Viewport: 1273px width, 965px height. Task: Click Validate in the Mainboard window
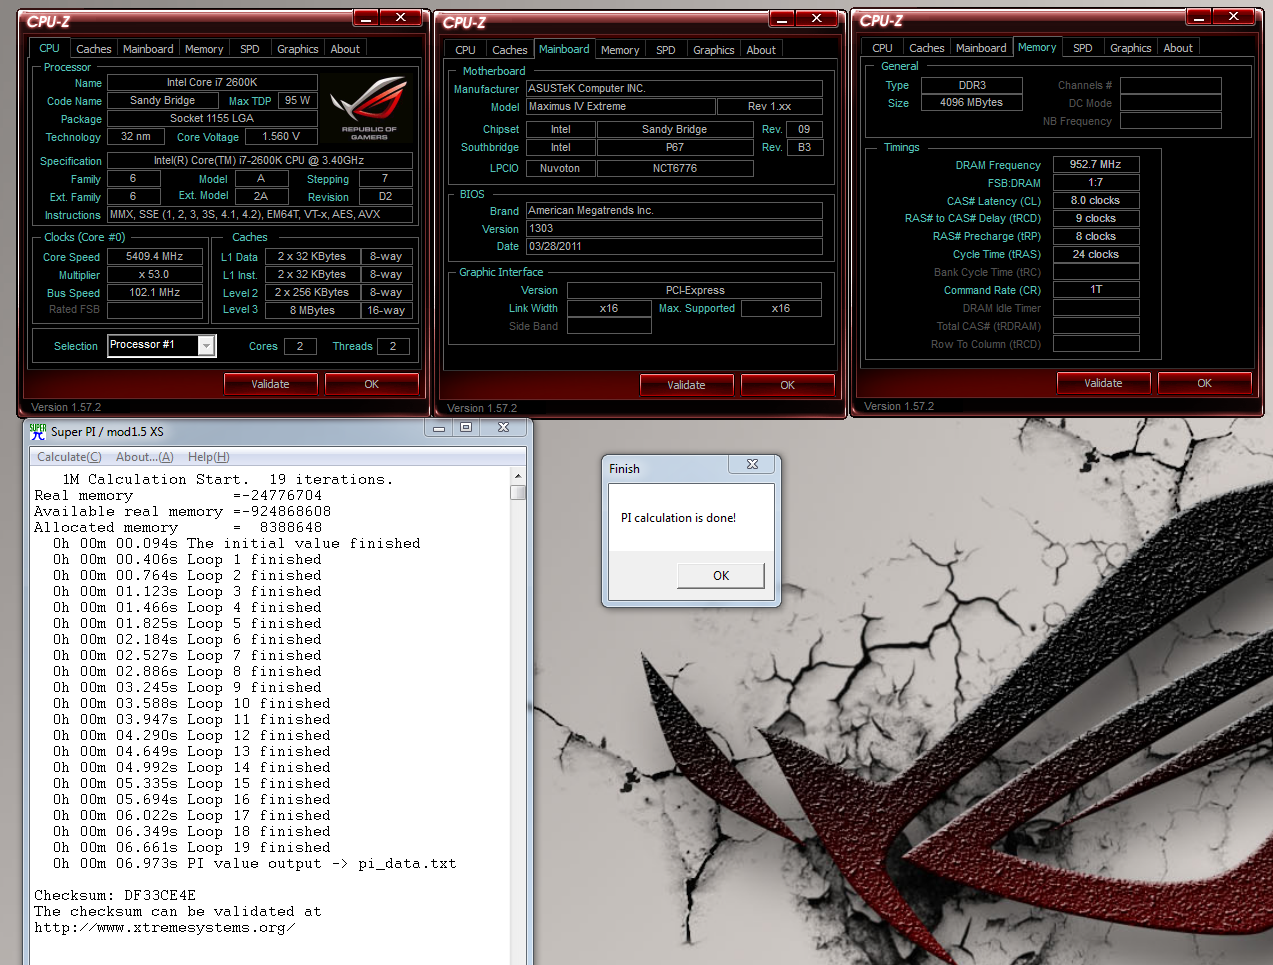click(686, 385)
